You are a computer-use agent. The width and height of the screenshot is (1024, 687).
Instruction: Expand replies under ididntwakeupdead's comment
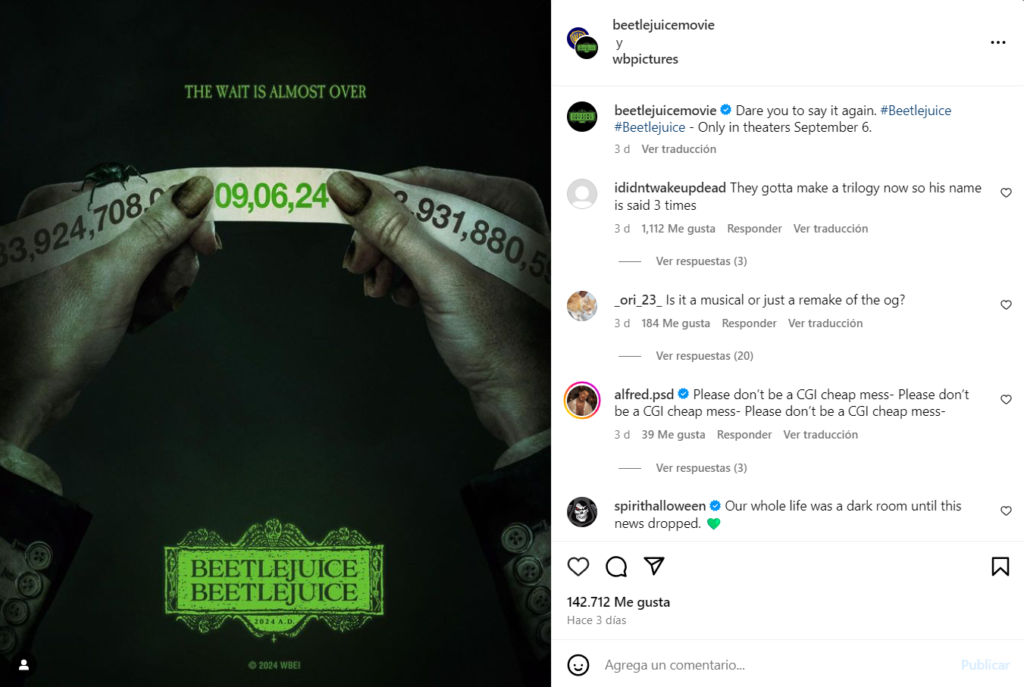click(x=701, y=261)
